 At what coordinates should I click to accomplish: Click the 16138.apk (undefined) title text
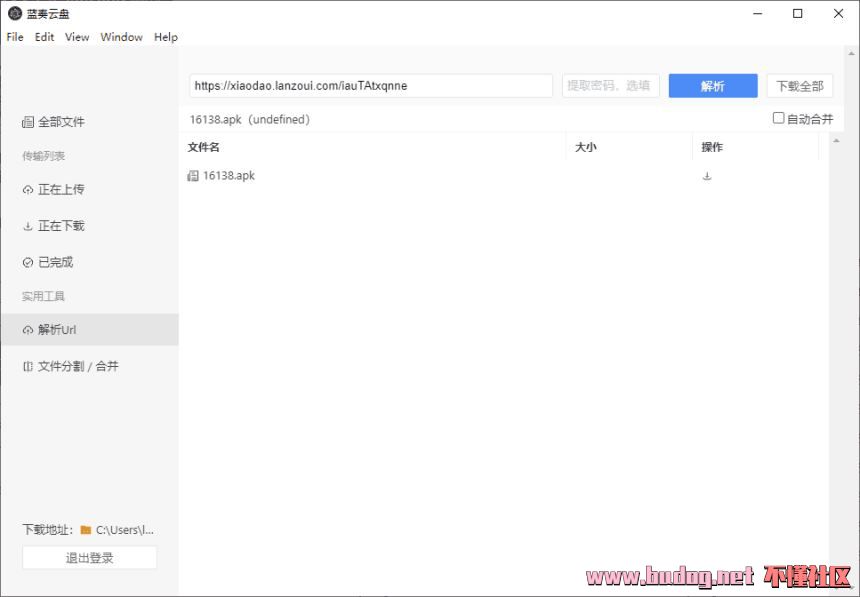pyautogui.click(x=250, y=119)
